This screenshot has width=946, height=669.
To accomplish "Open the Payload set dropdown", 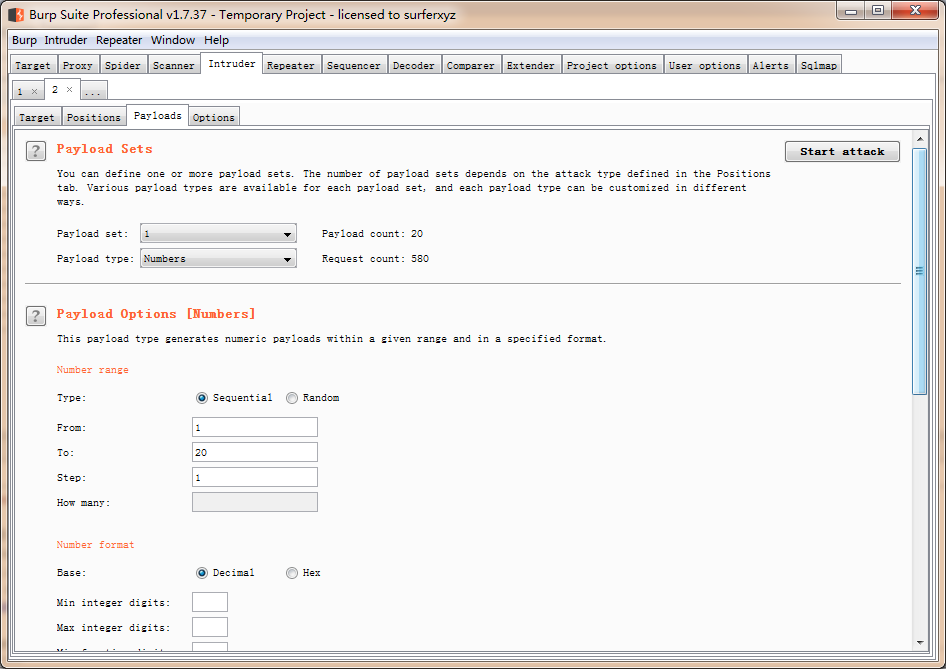I will coord(218,233).
